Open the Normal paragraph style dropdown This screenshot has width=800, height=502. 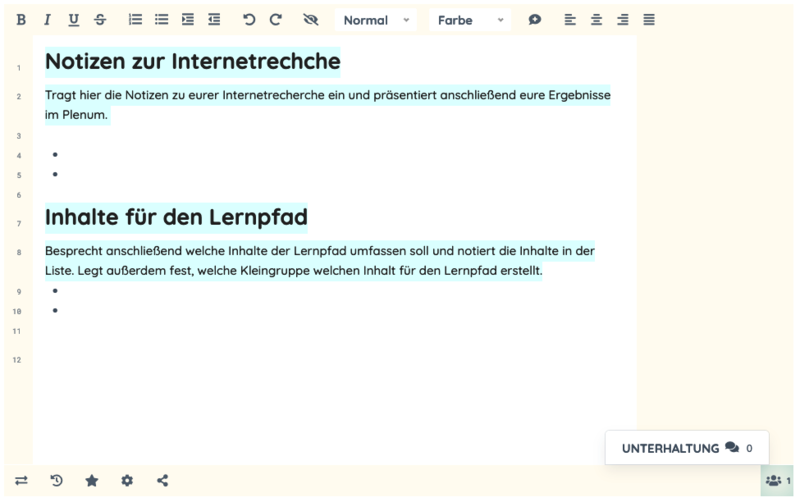[376, 20]
